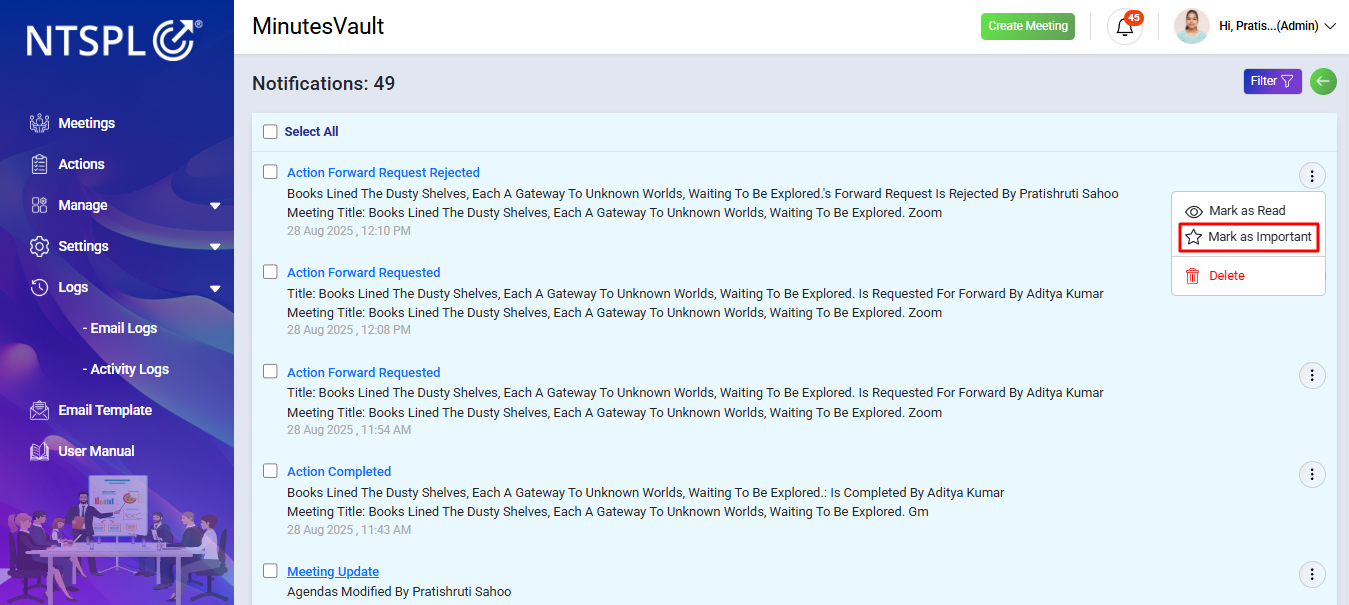This screenshot has width=1349, height=605.
Task: Open the Meetings sidebar icon
Action: [40, 123]
